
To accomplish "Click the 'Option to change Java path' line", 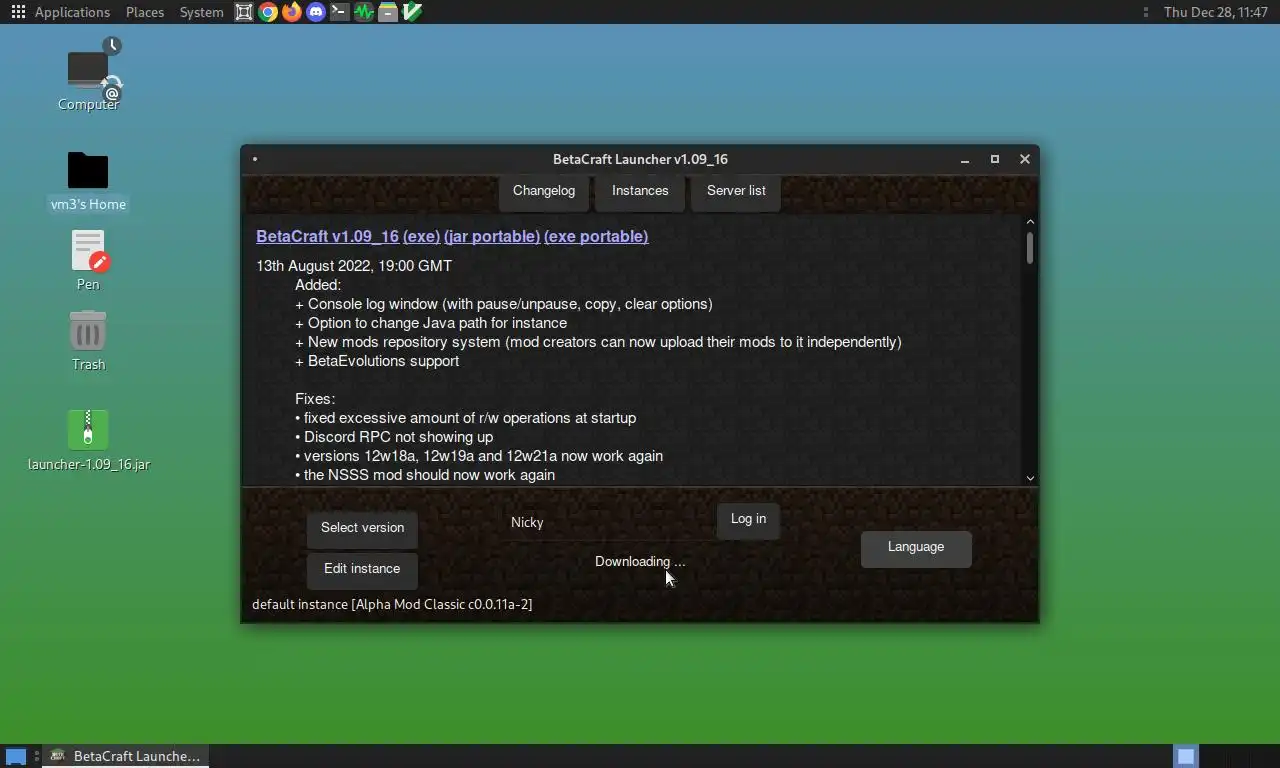I will (431, 323).
